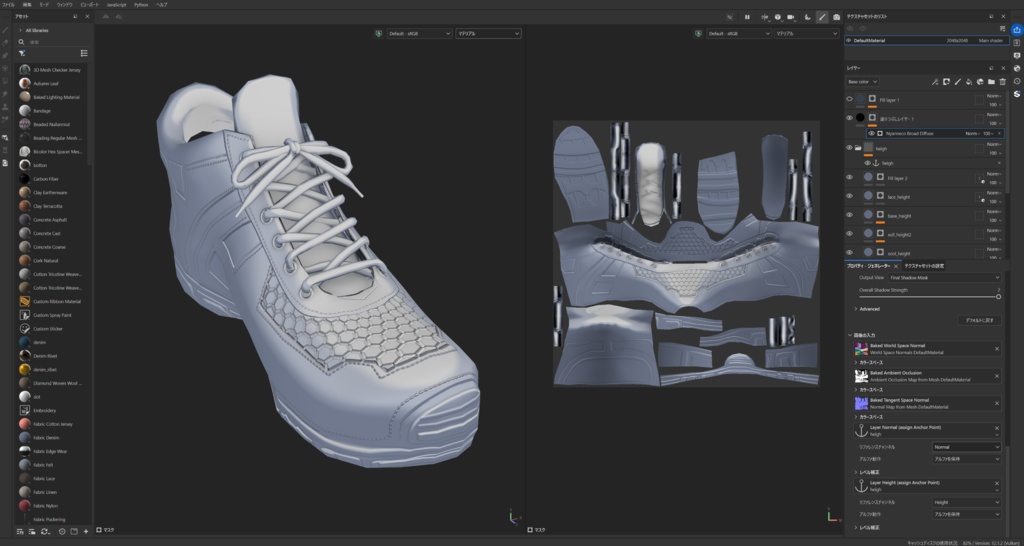Viewport: 1024px width, 546px height.
Task: Select the Paint brush tool in left toolbar
Action: point(6,30)
